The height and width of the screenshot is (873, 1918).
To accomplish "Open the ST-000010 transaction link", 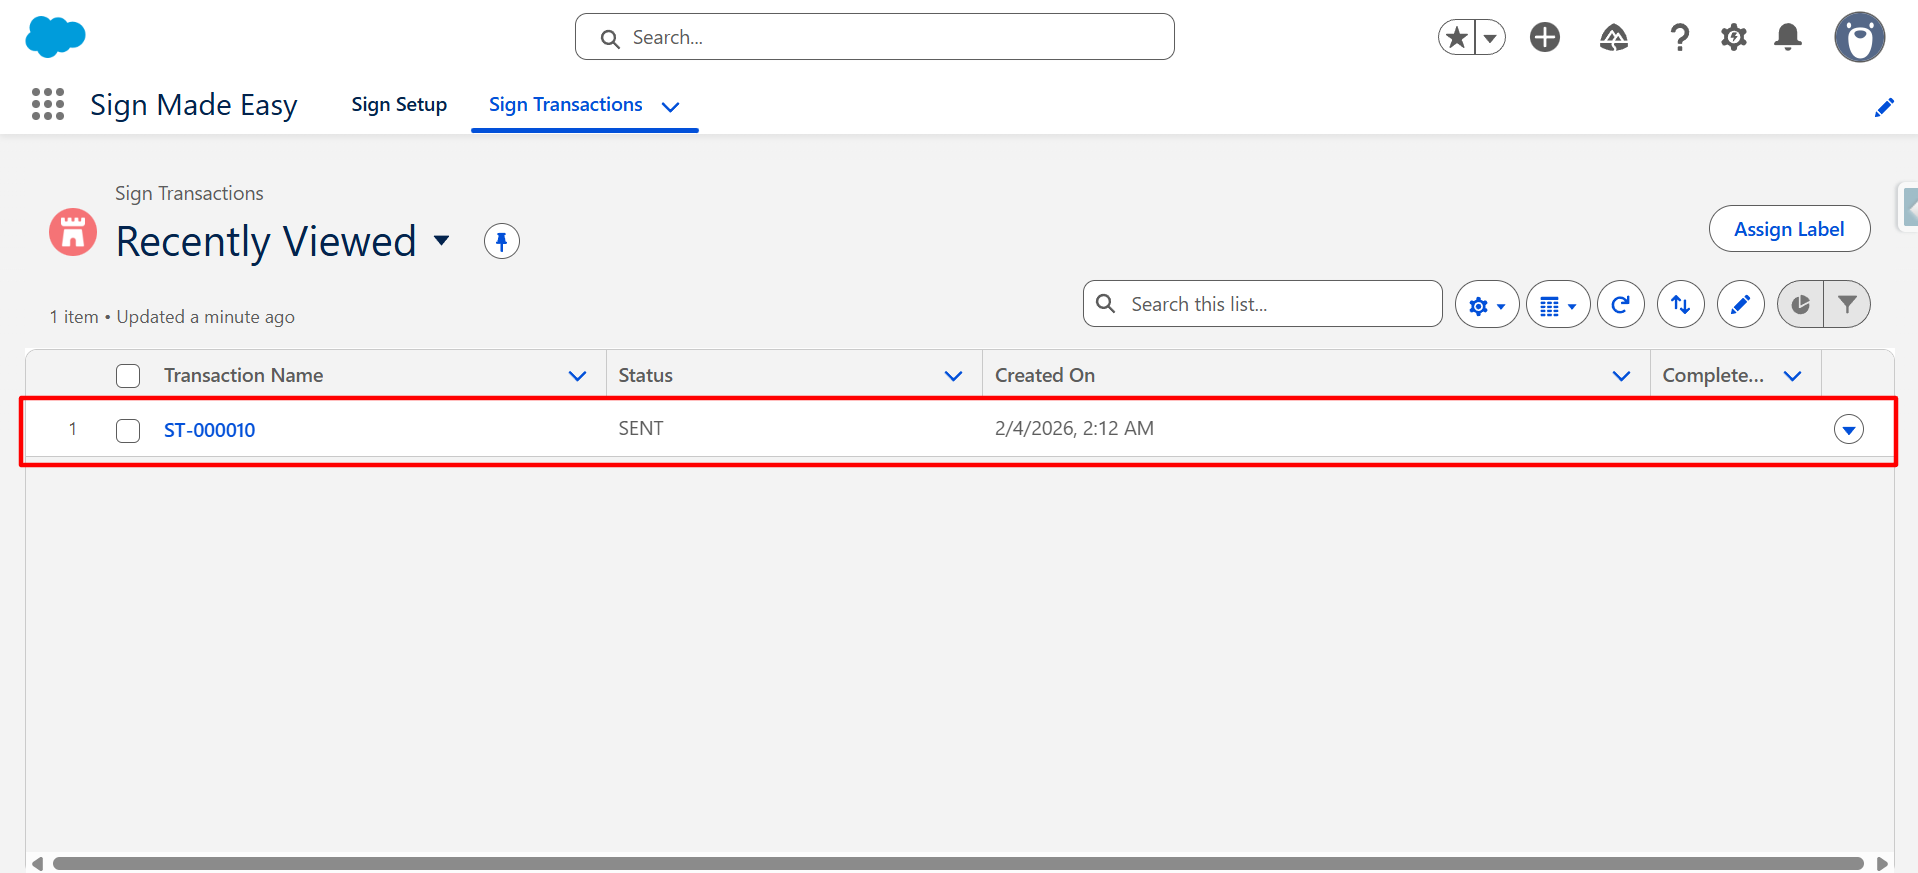I will [209, 430].
